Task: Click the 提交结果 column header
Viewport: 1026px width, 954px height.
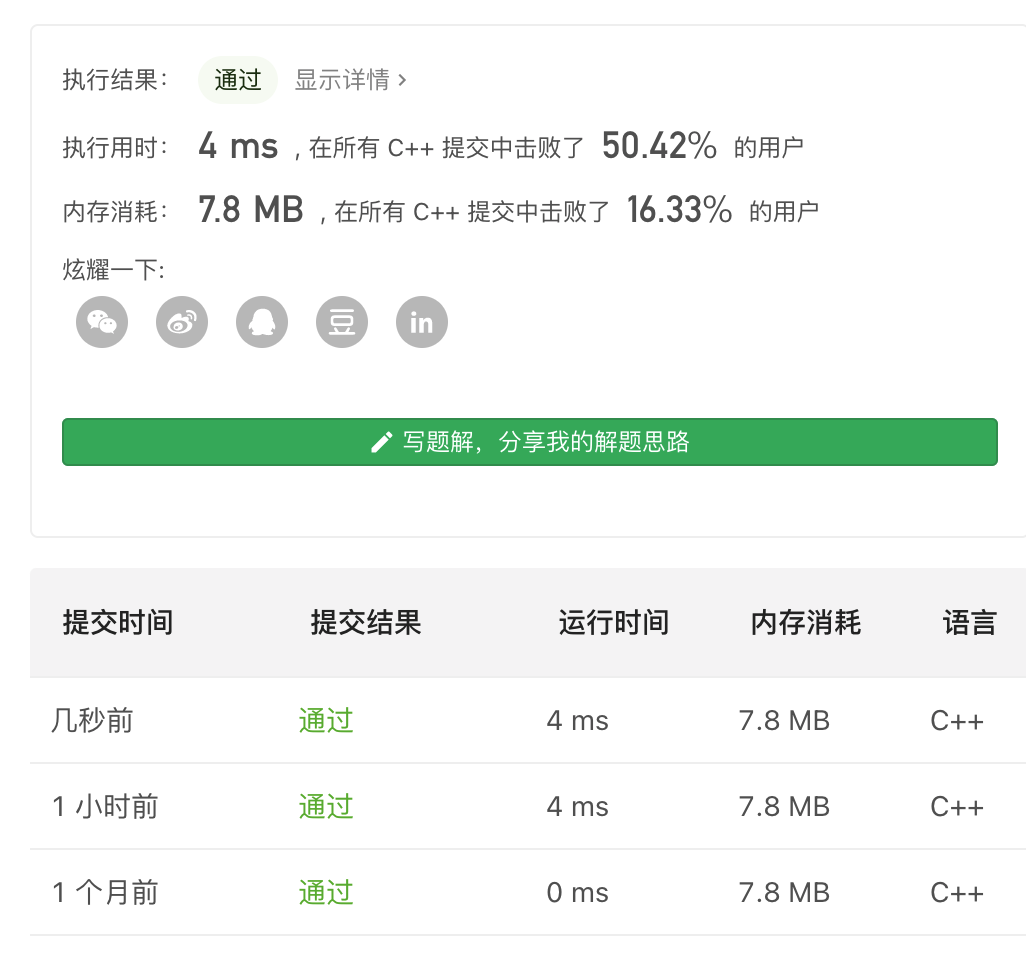Action: coord(366,623)
